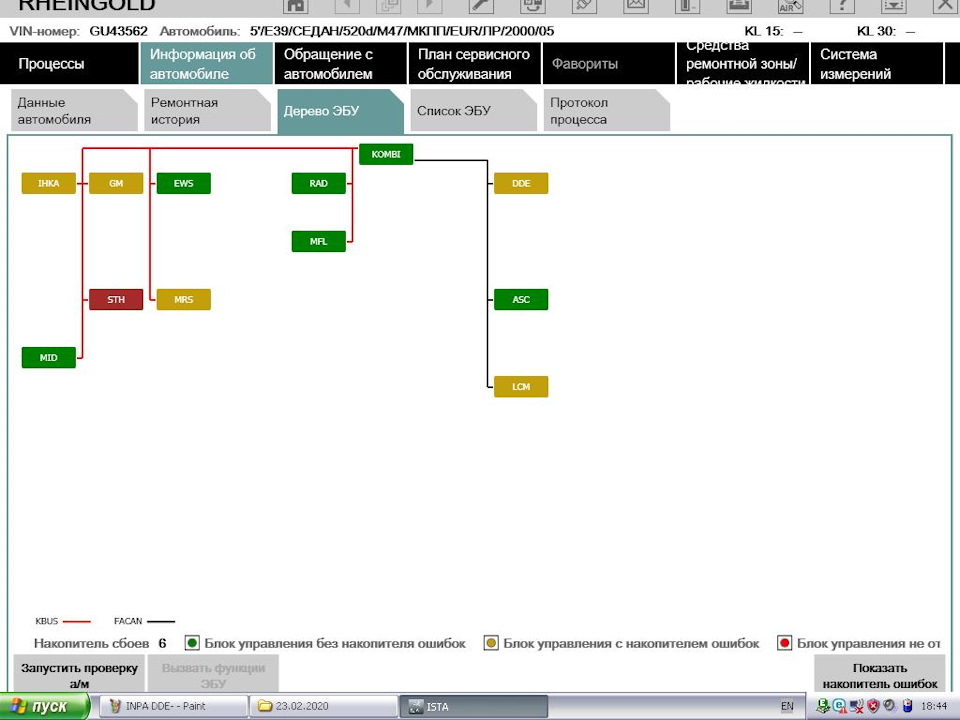Open the План сервисного обслуживания menu
This screenshot has height=720, width=960.
[x=474, y=64]
